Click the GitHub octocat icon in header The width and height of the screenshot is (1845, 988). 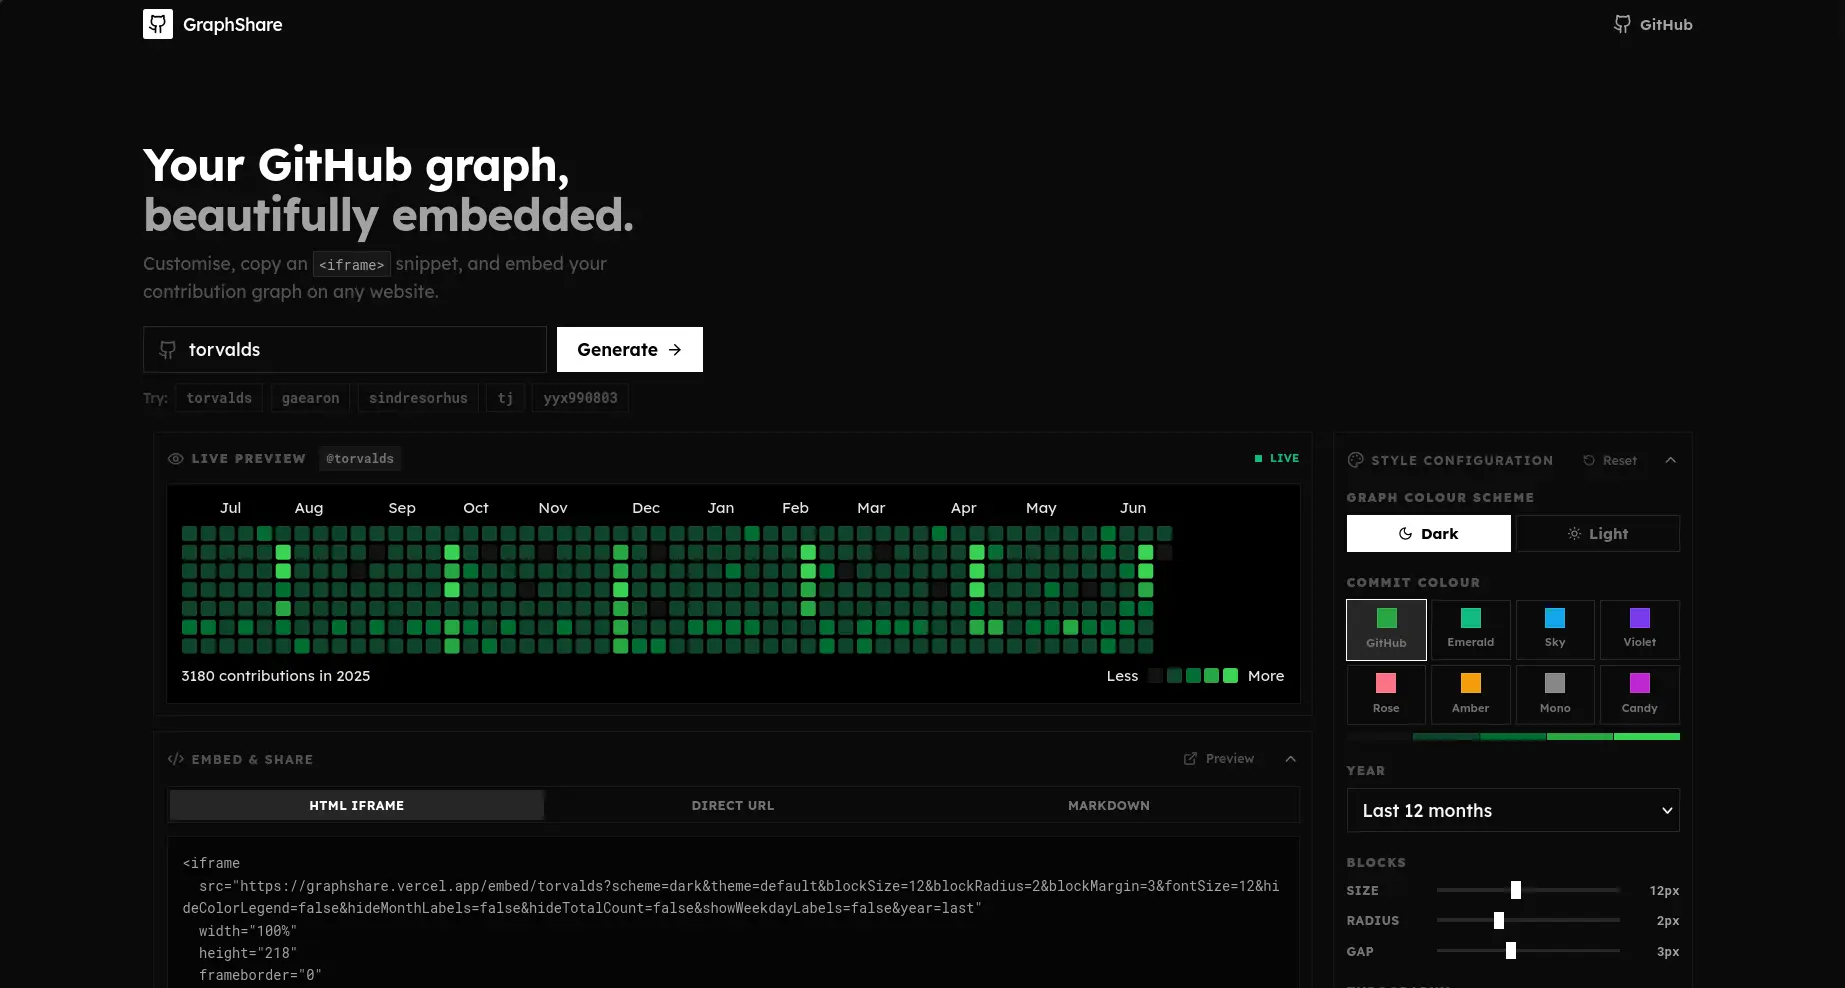pyautogui.click(x=1622, y=24)
